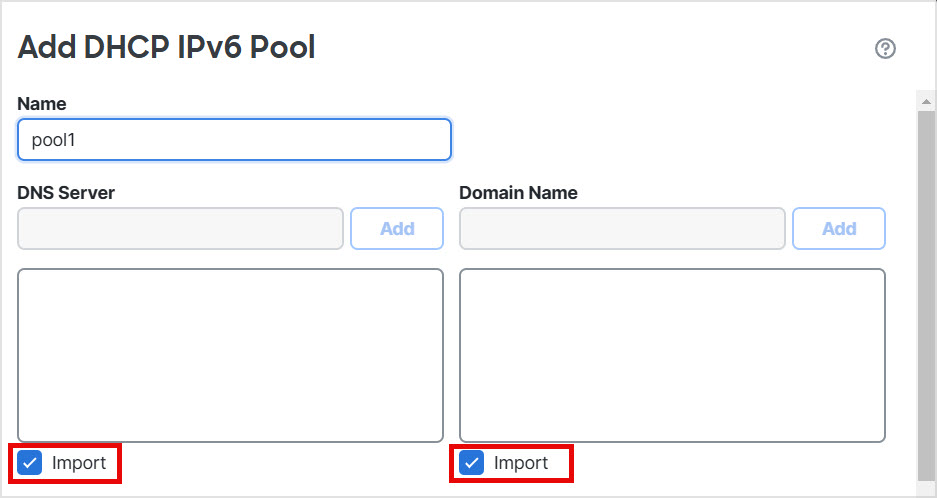
Task: Select the empty Domain Name list box
Action: coord(672,355)
